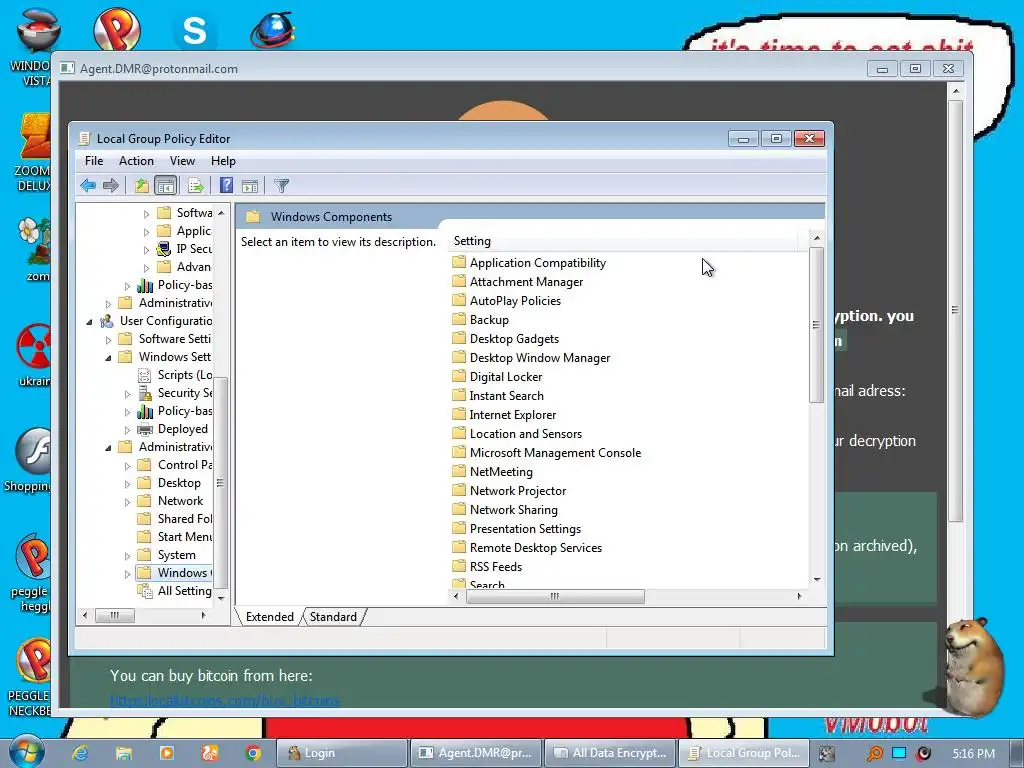Collapse the User Configuration tree node
The width and height of the screenshot is (1024, 768).
tap(89, 321)
